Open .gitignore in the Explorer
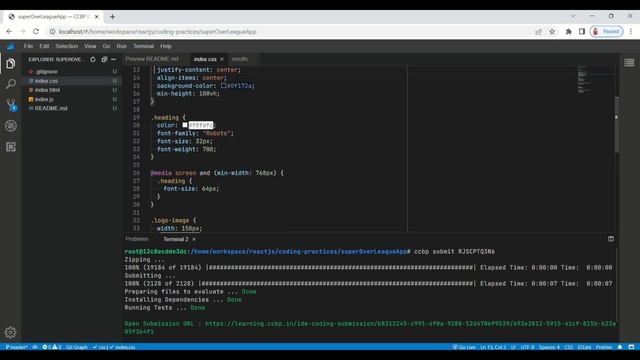 [71, 71]
